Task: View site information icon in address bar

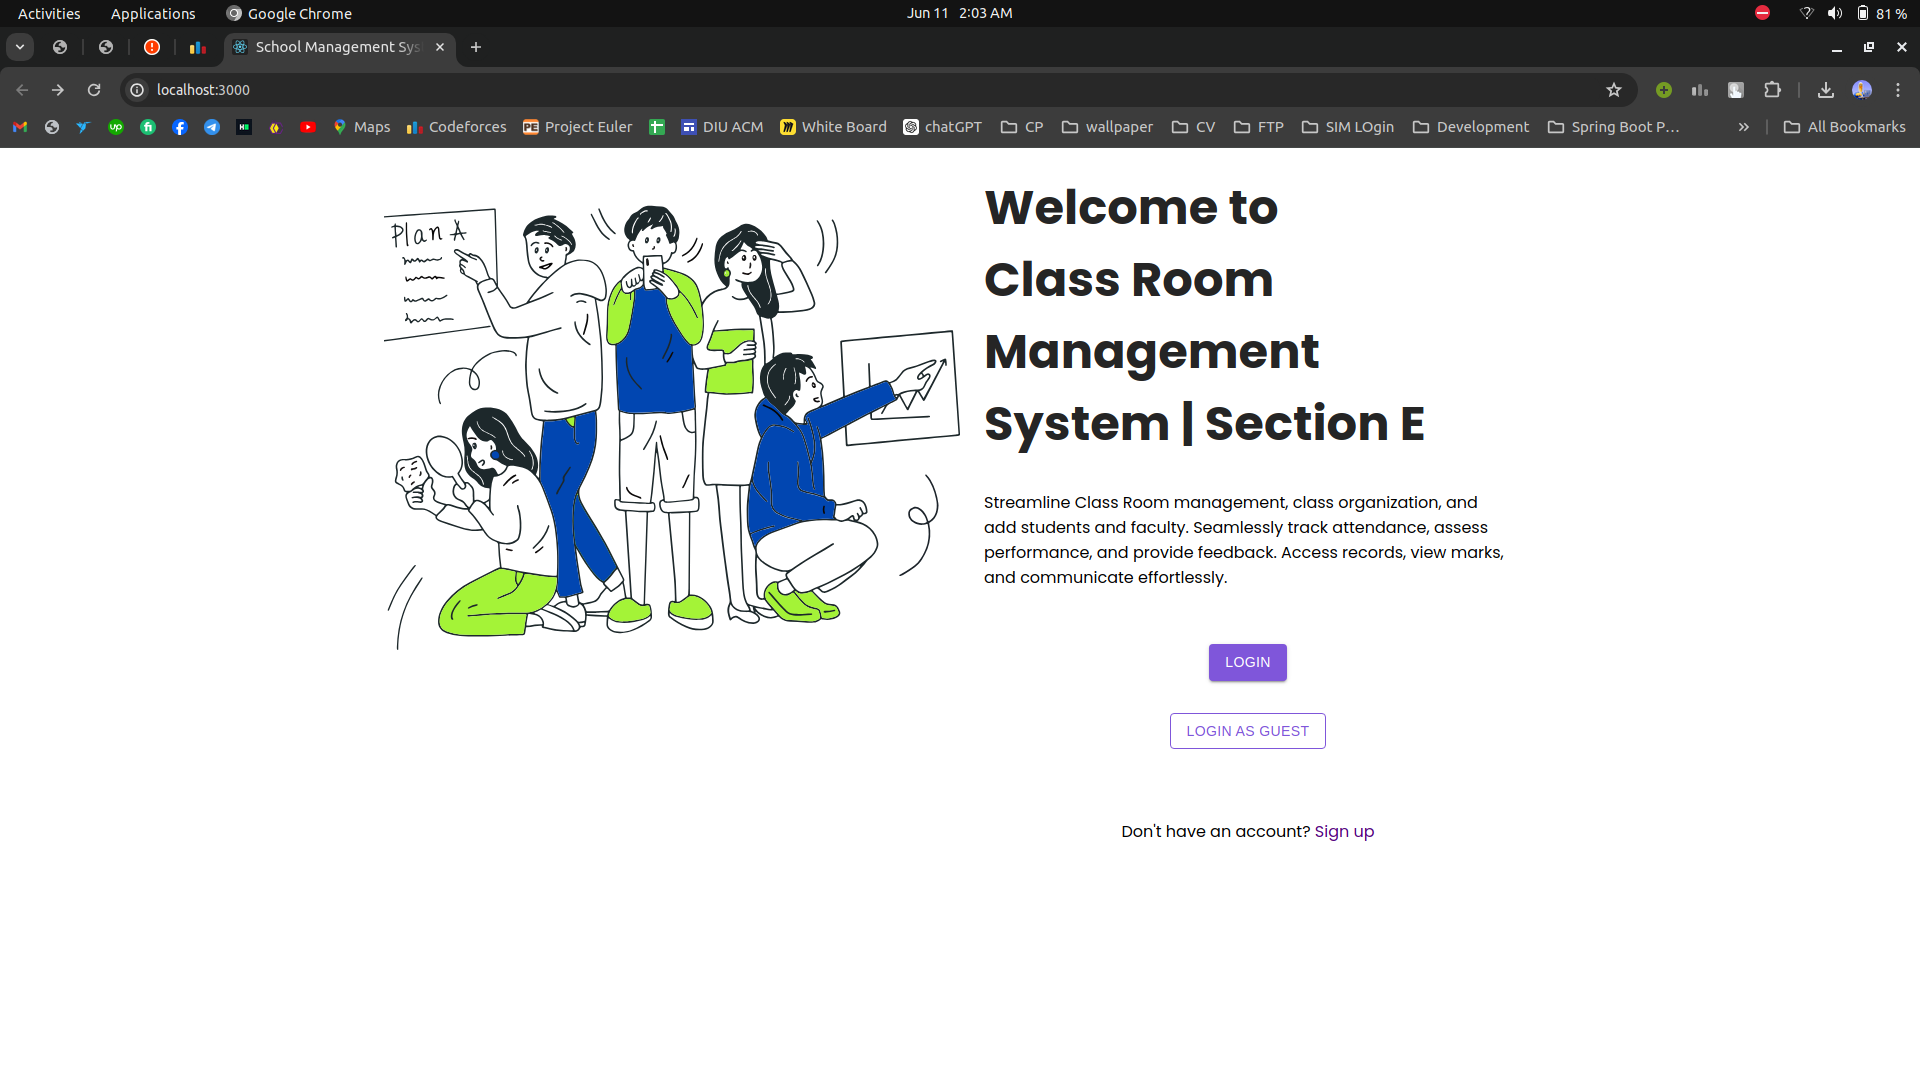Action: [x=137, y=90]
